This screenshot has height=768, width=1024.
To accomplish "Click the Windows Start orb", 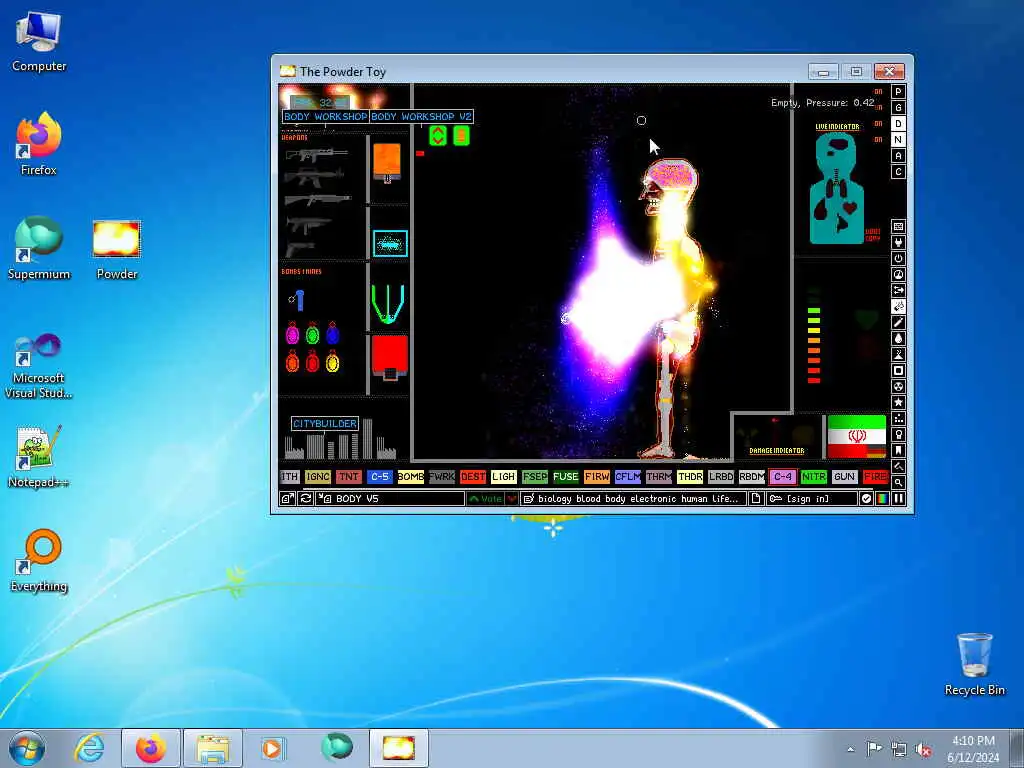I will (27, 748).
